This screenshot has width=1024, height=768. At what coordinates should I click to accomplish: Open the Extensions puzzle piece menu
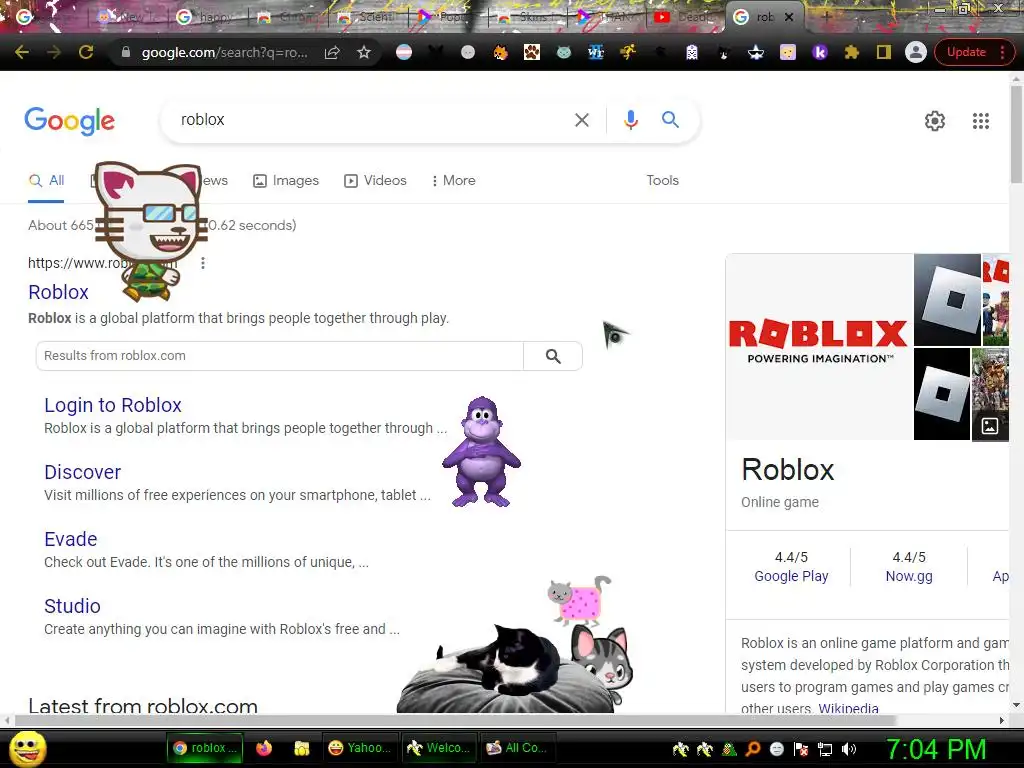coord(852,52)
